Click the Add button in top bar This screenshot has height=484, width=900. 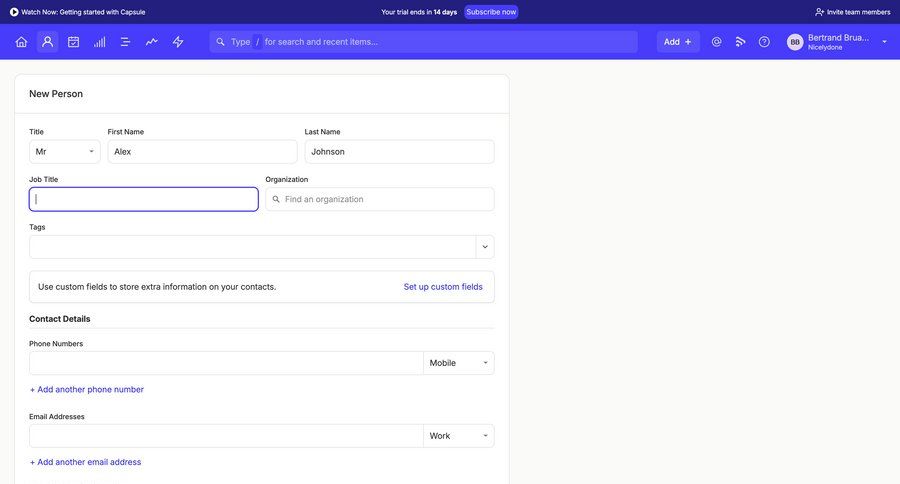click(x=677, y=42)
